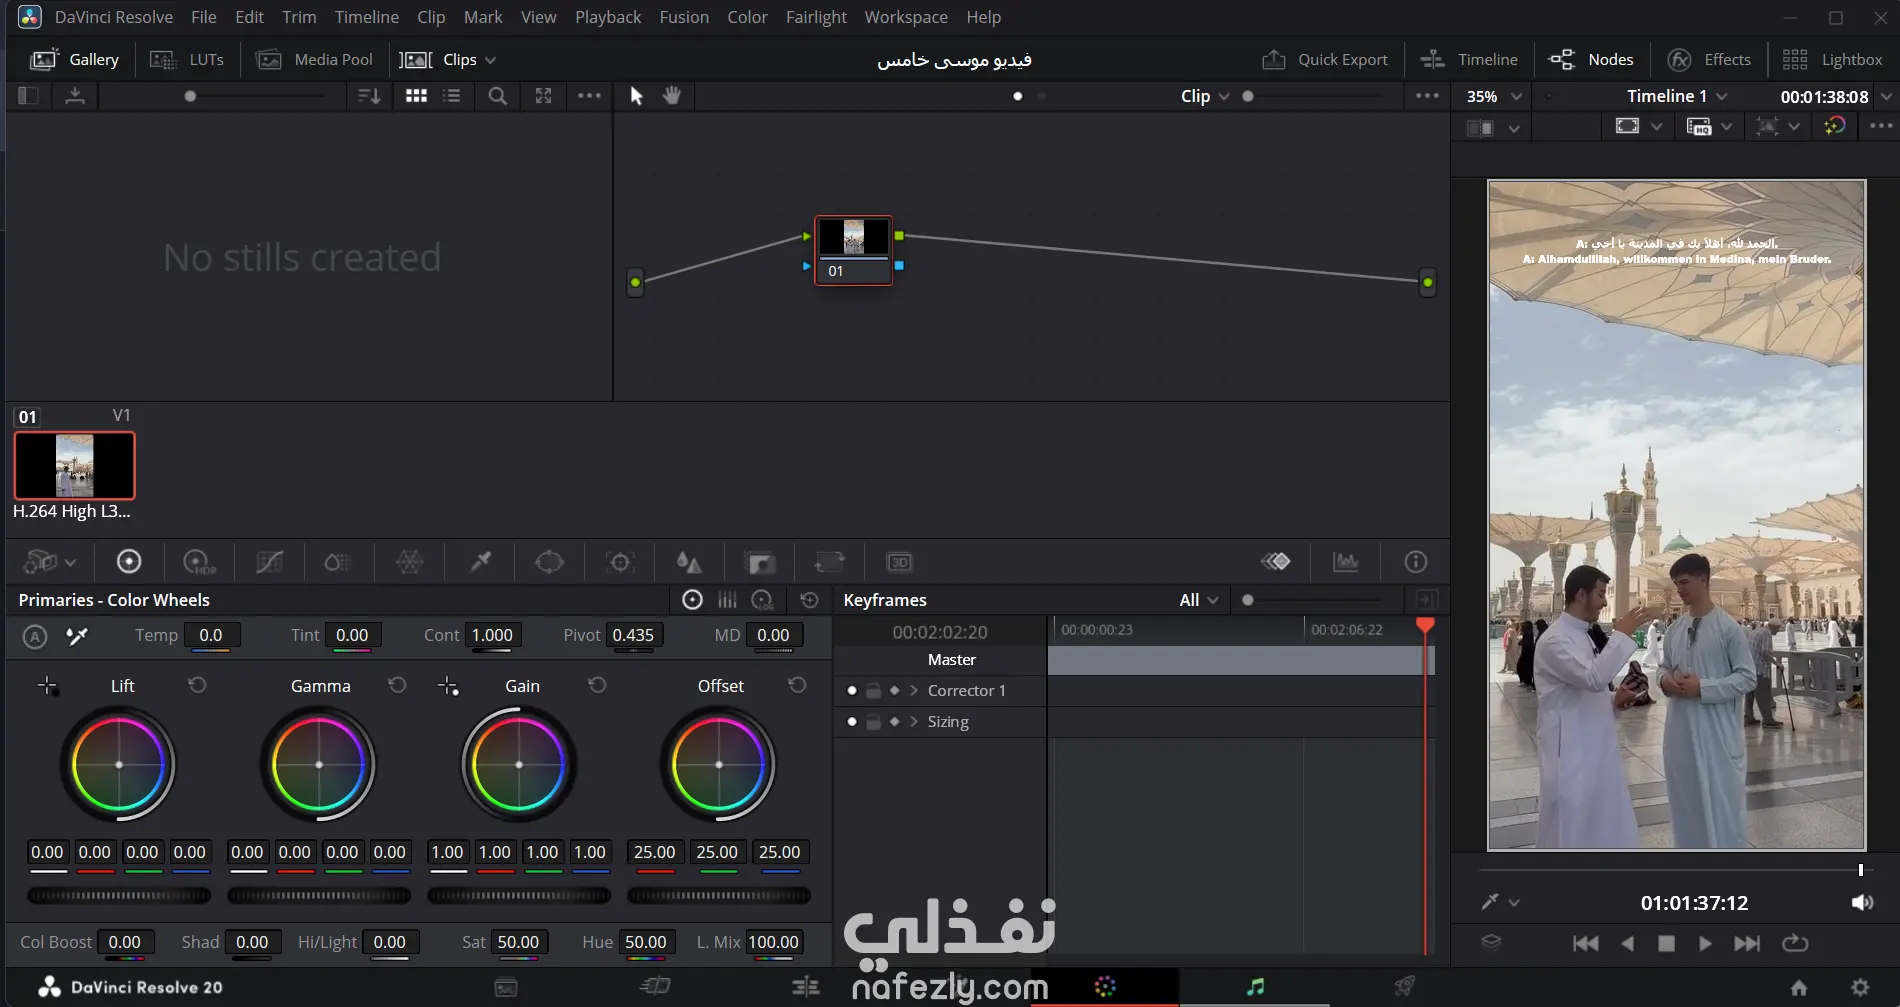
Task: Click the Quick Export button
Action: click(x=1325, y=60)
